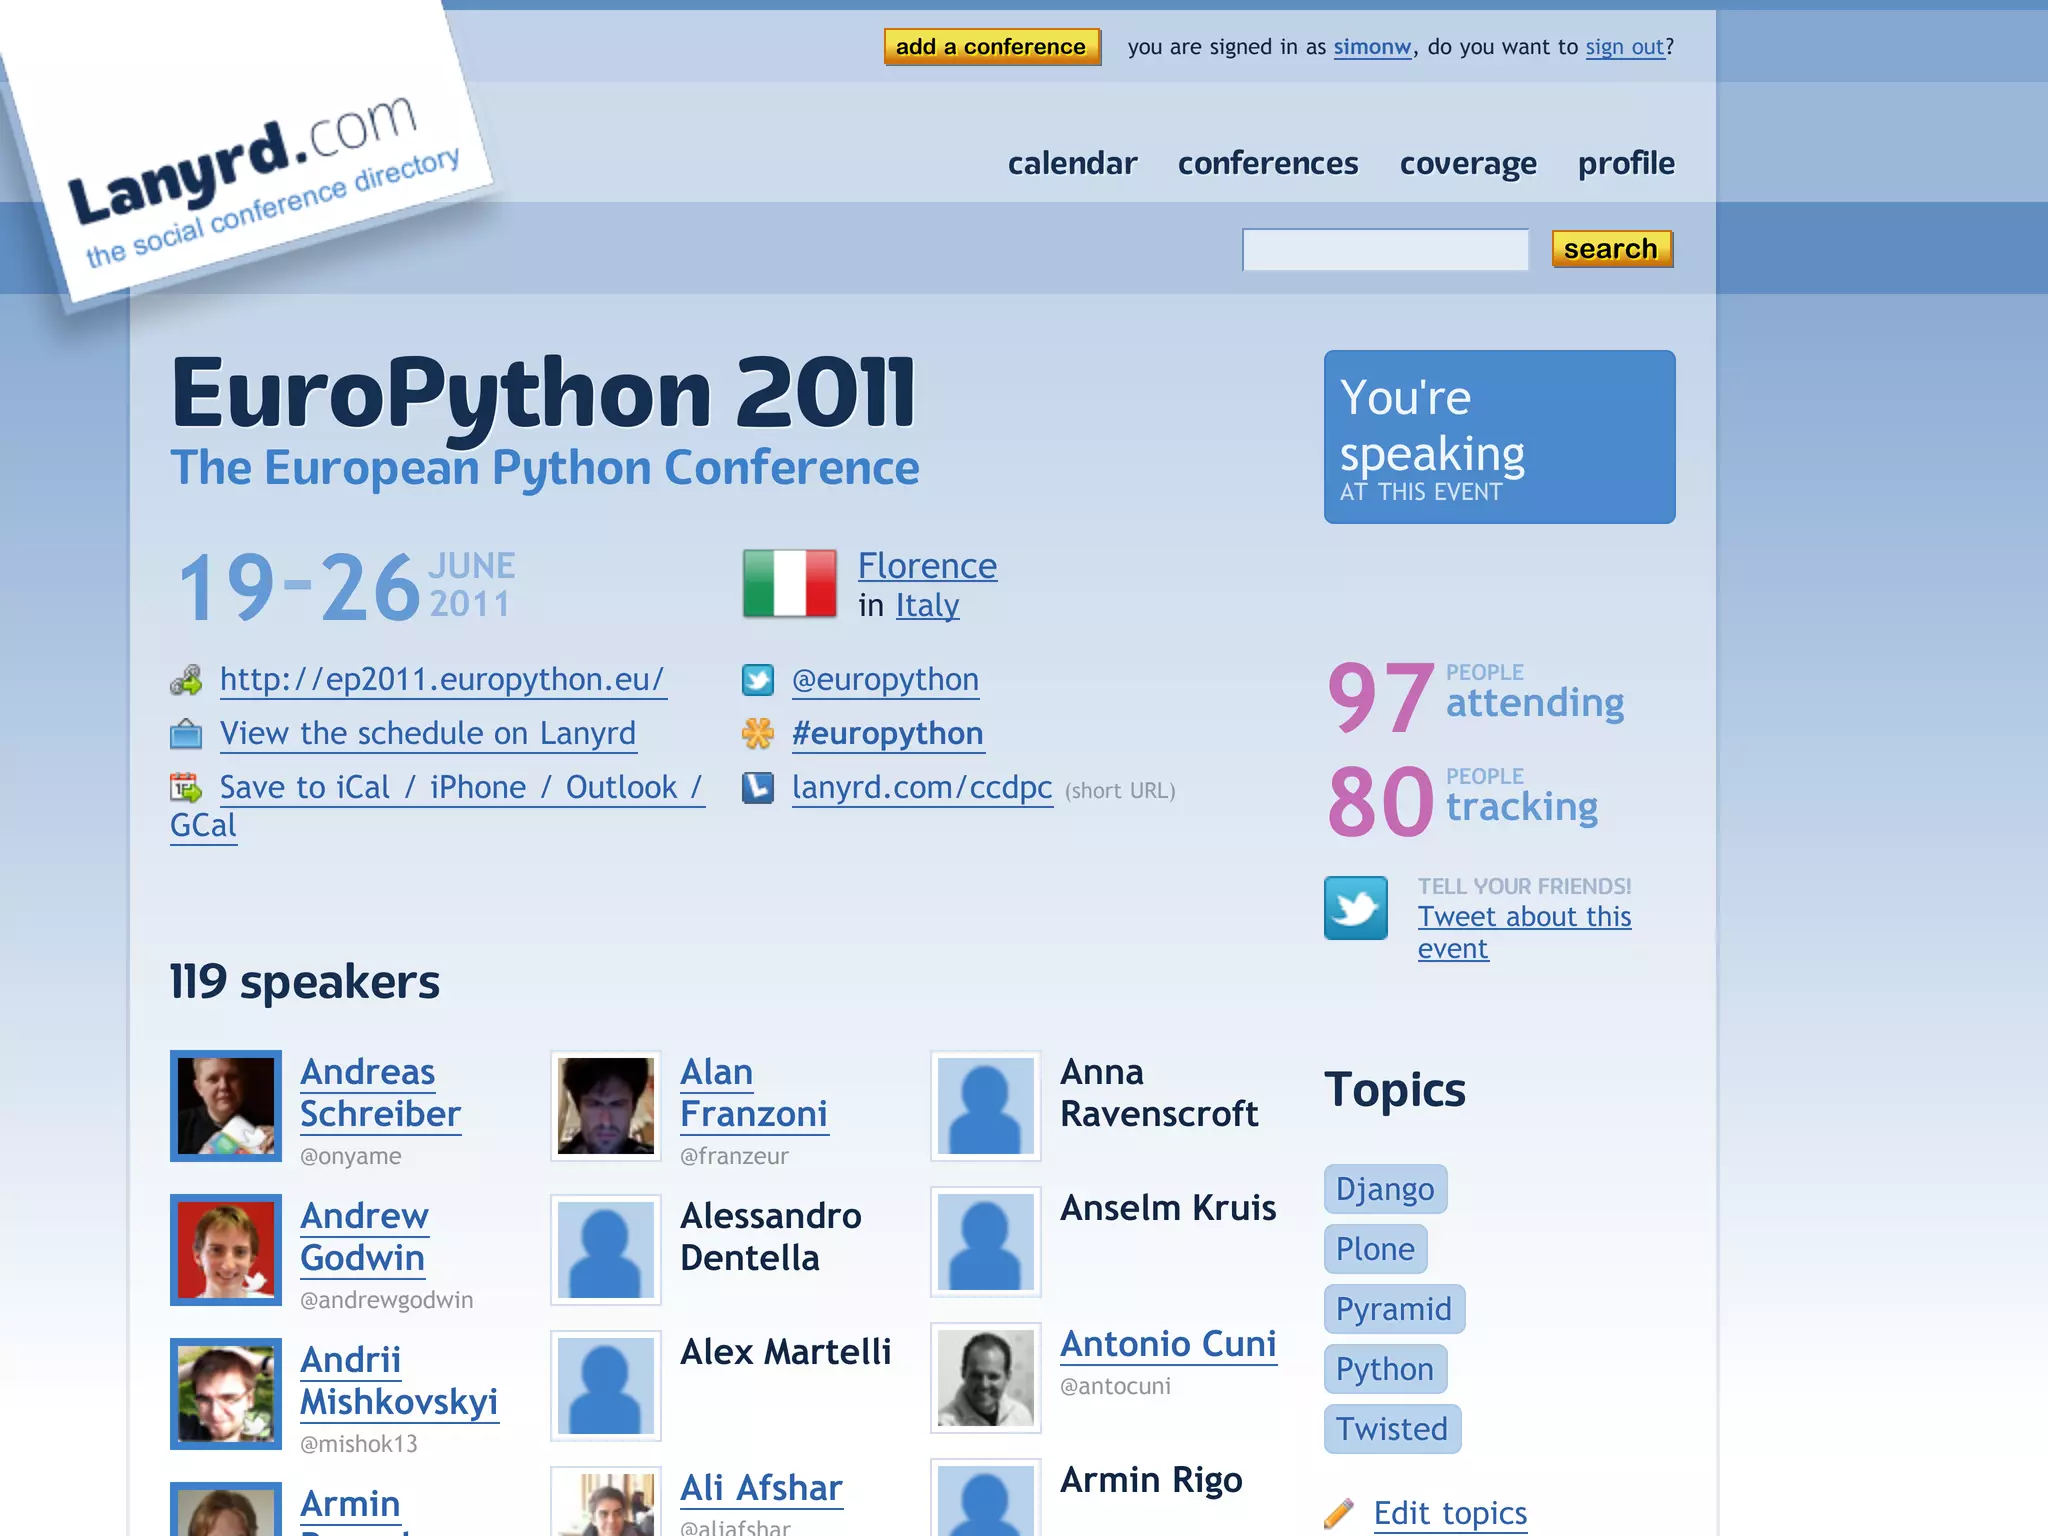This screenshot has height=1536, width=2048.
Task: Open Andrew Godwin's avatar photo
Action: point(226,1250)
